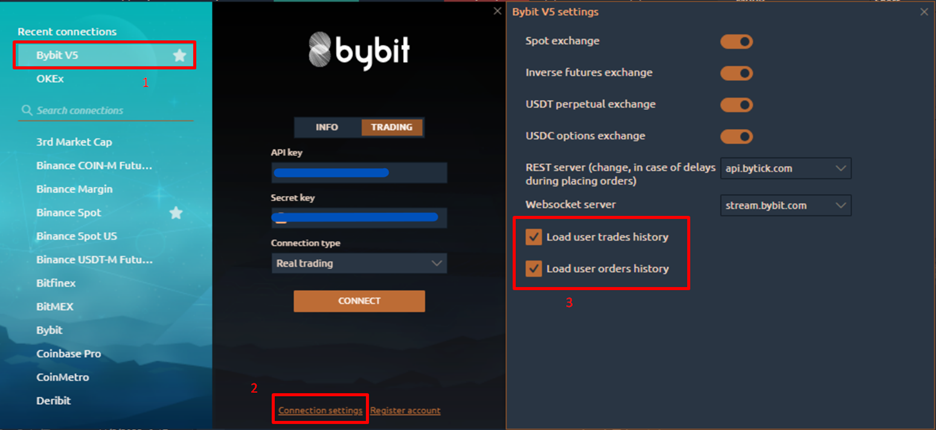The height and width of the screenshot is (430, 936).
Task: Switch to the INFO tab
Action: (327, 127)
